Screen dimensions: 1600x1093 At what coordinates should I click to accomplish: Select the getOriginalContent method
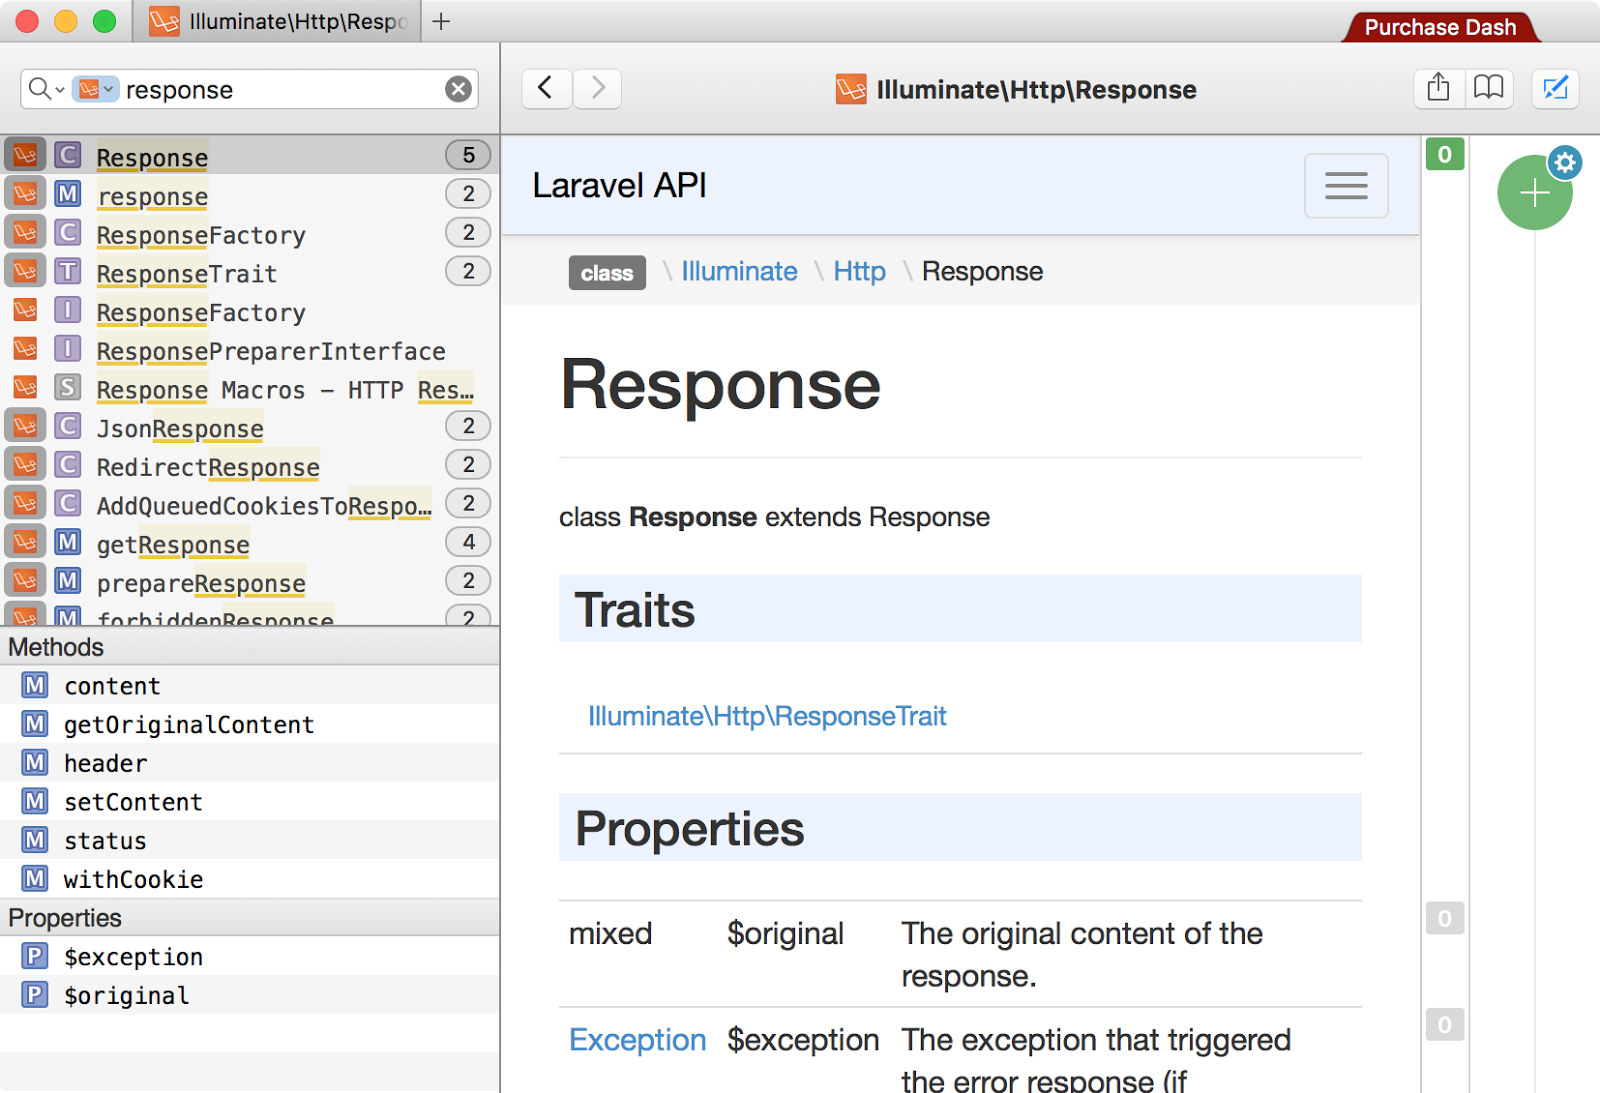click(x=189, y=725)
